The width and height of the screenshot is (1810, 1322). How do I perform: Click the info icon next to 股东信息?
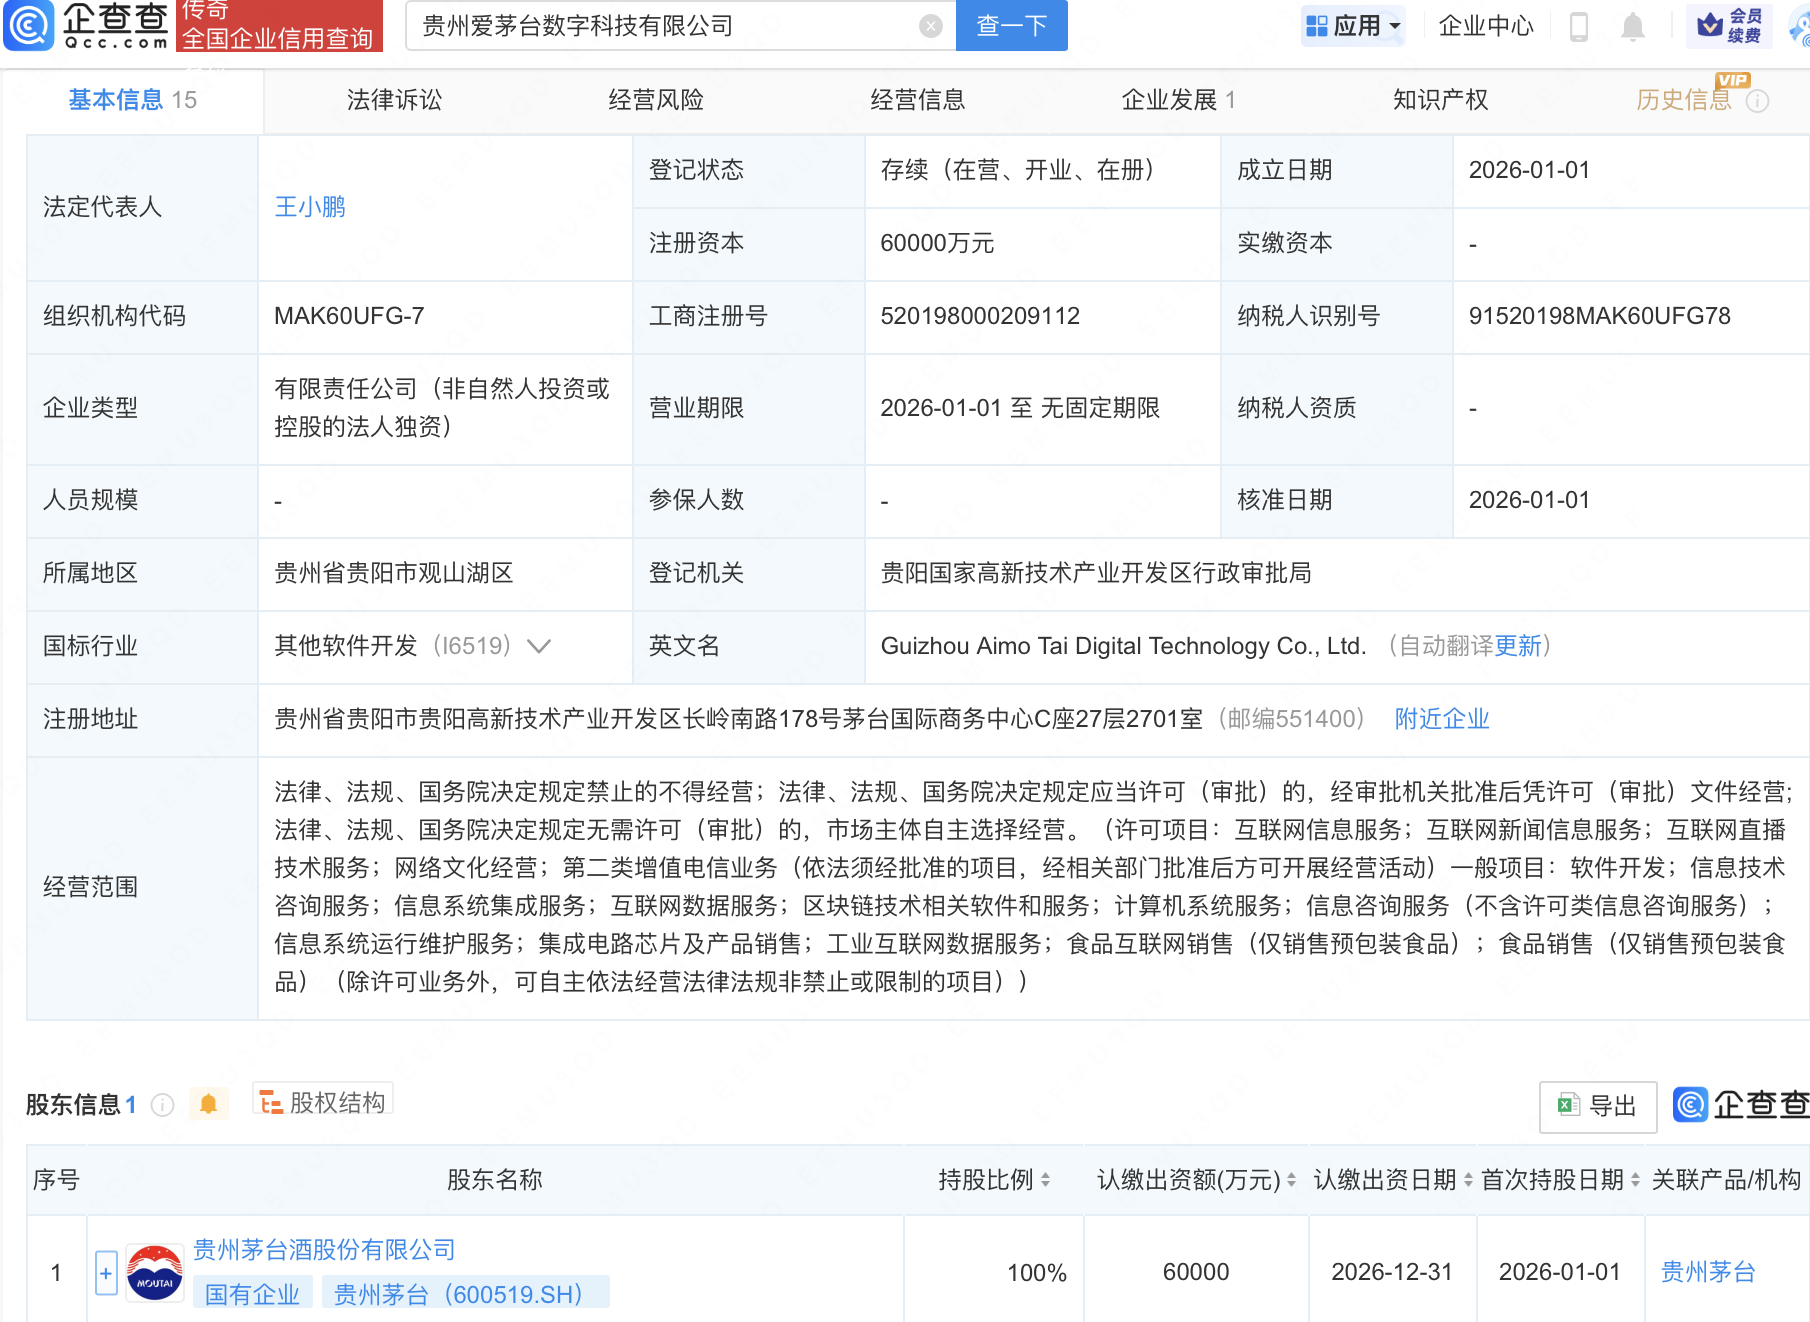tap(162, 1105)
